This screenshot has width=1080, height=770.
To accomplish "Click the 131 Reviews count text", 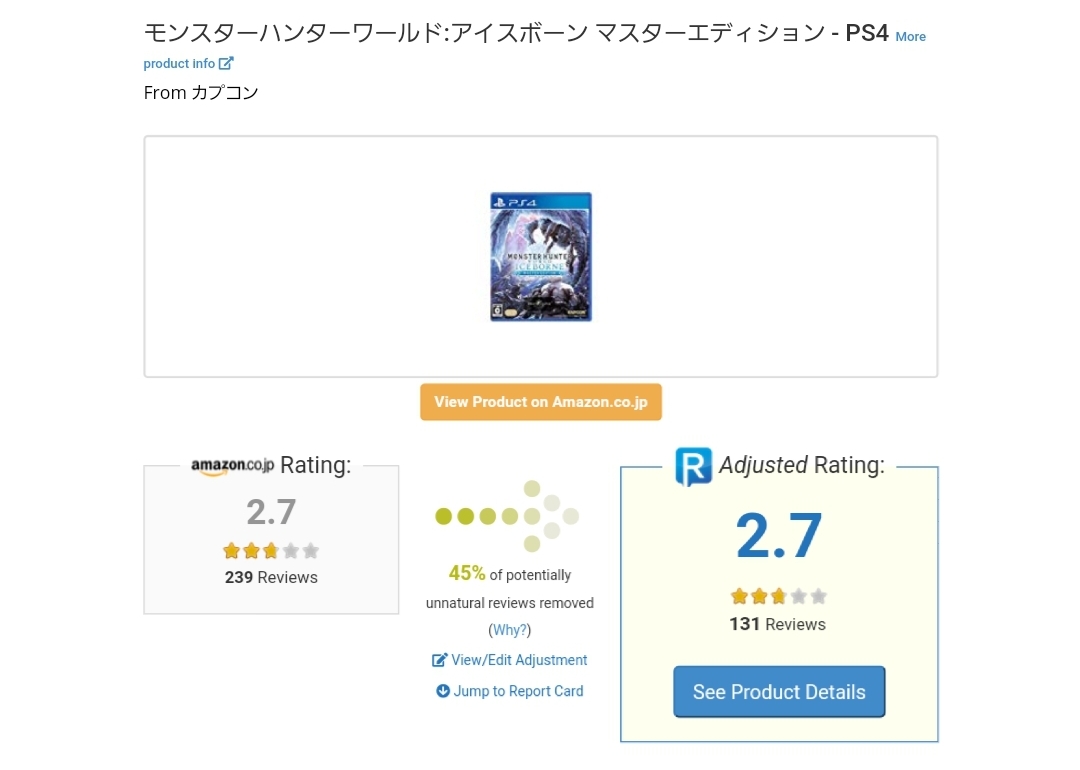I will pyautogui.click(x=778, y=624).
